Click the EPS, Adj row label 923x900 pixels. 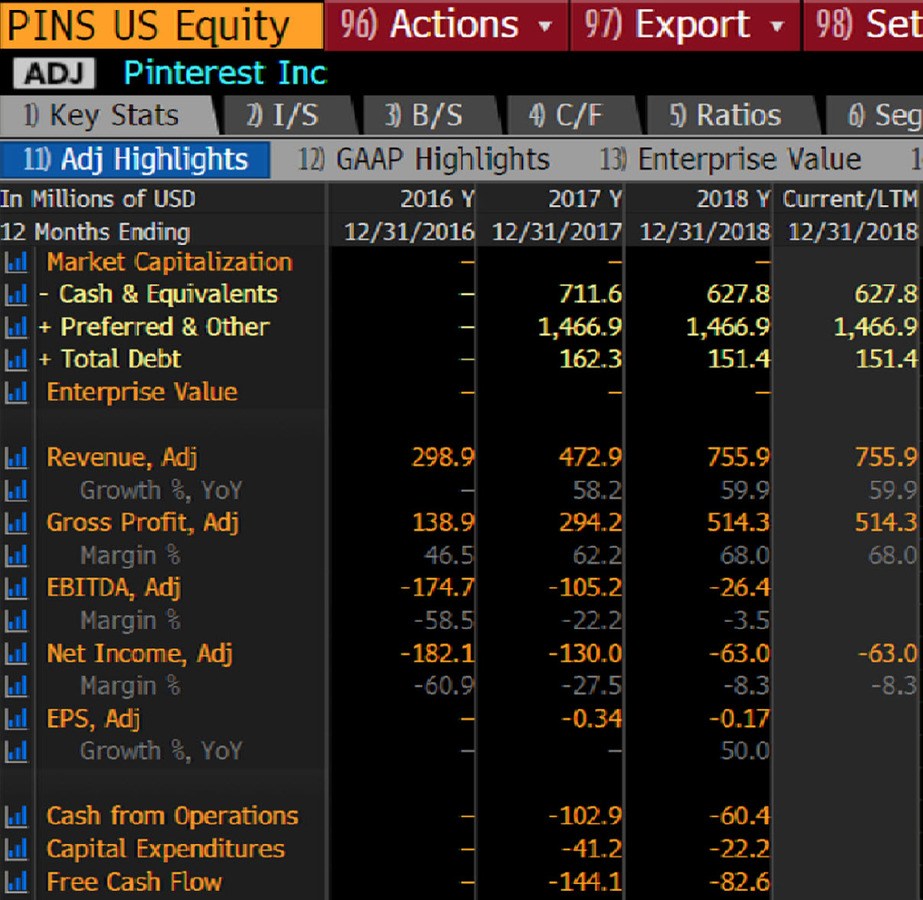pyautogui.click(x=93, y=719)
